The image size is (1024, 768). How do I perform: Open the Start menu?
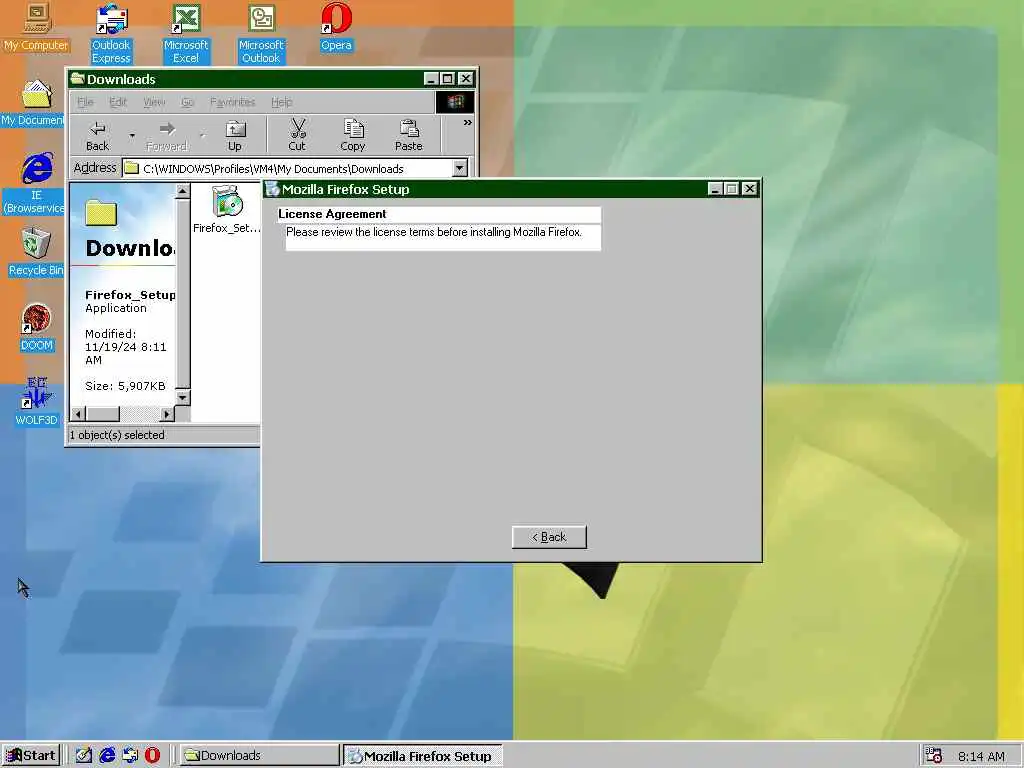31,756
